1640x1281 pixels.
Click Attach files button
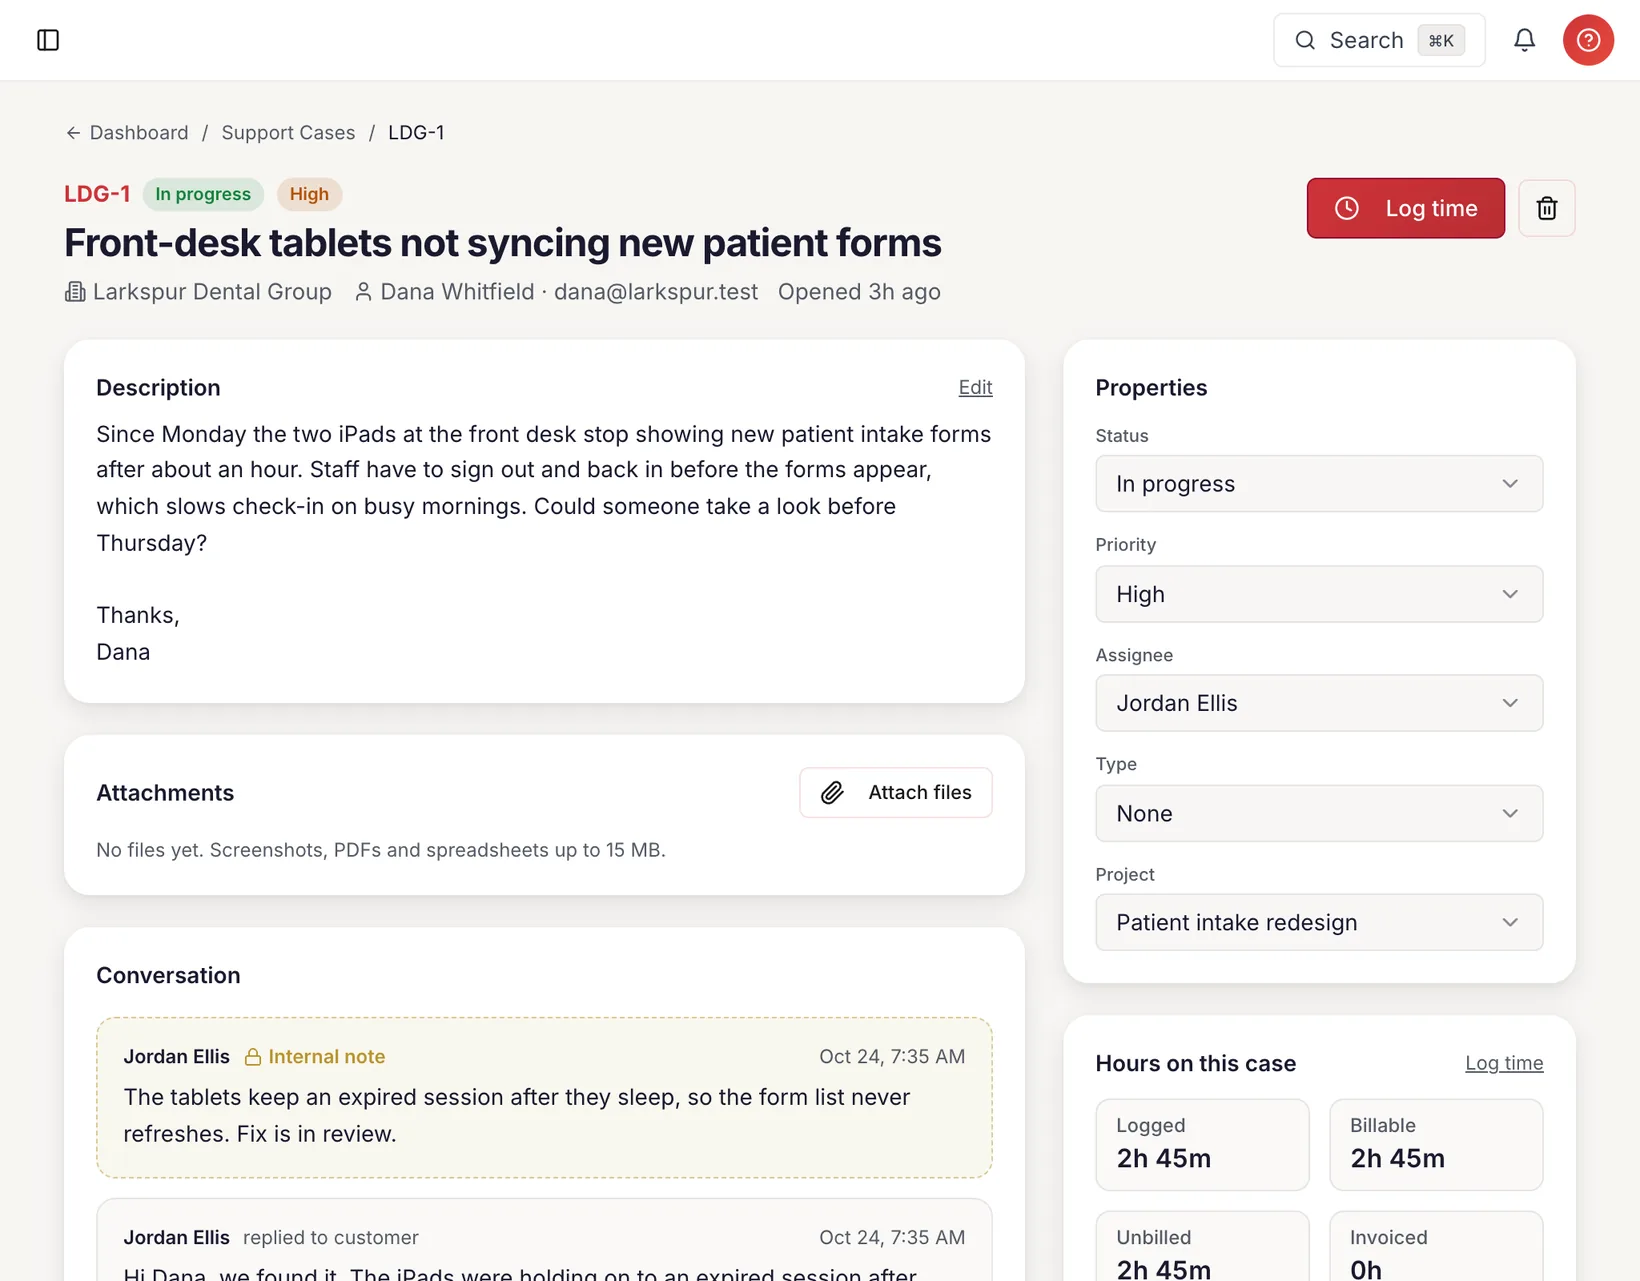[x=896, y=793]
